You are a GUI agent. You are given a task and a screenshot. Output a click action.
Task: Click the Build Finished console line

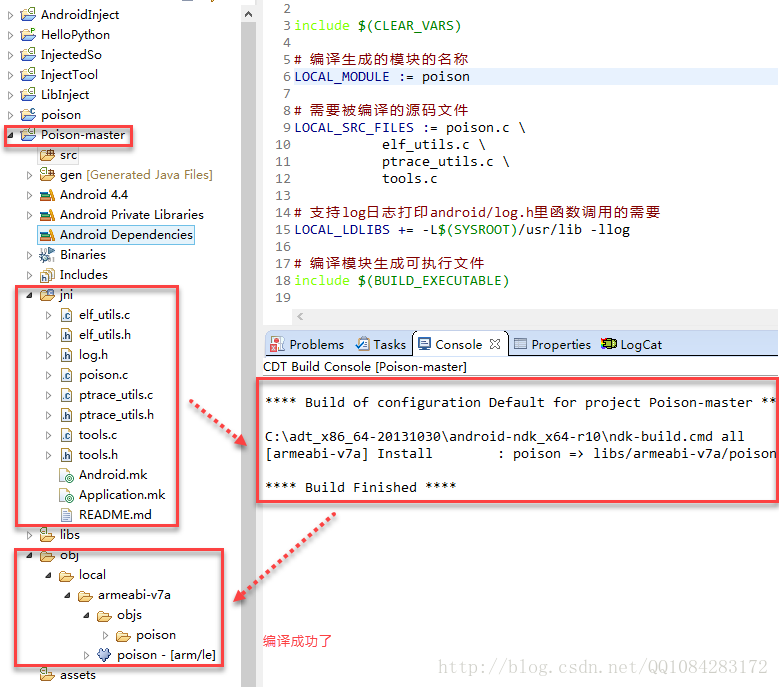(360, 487)
